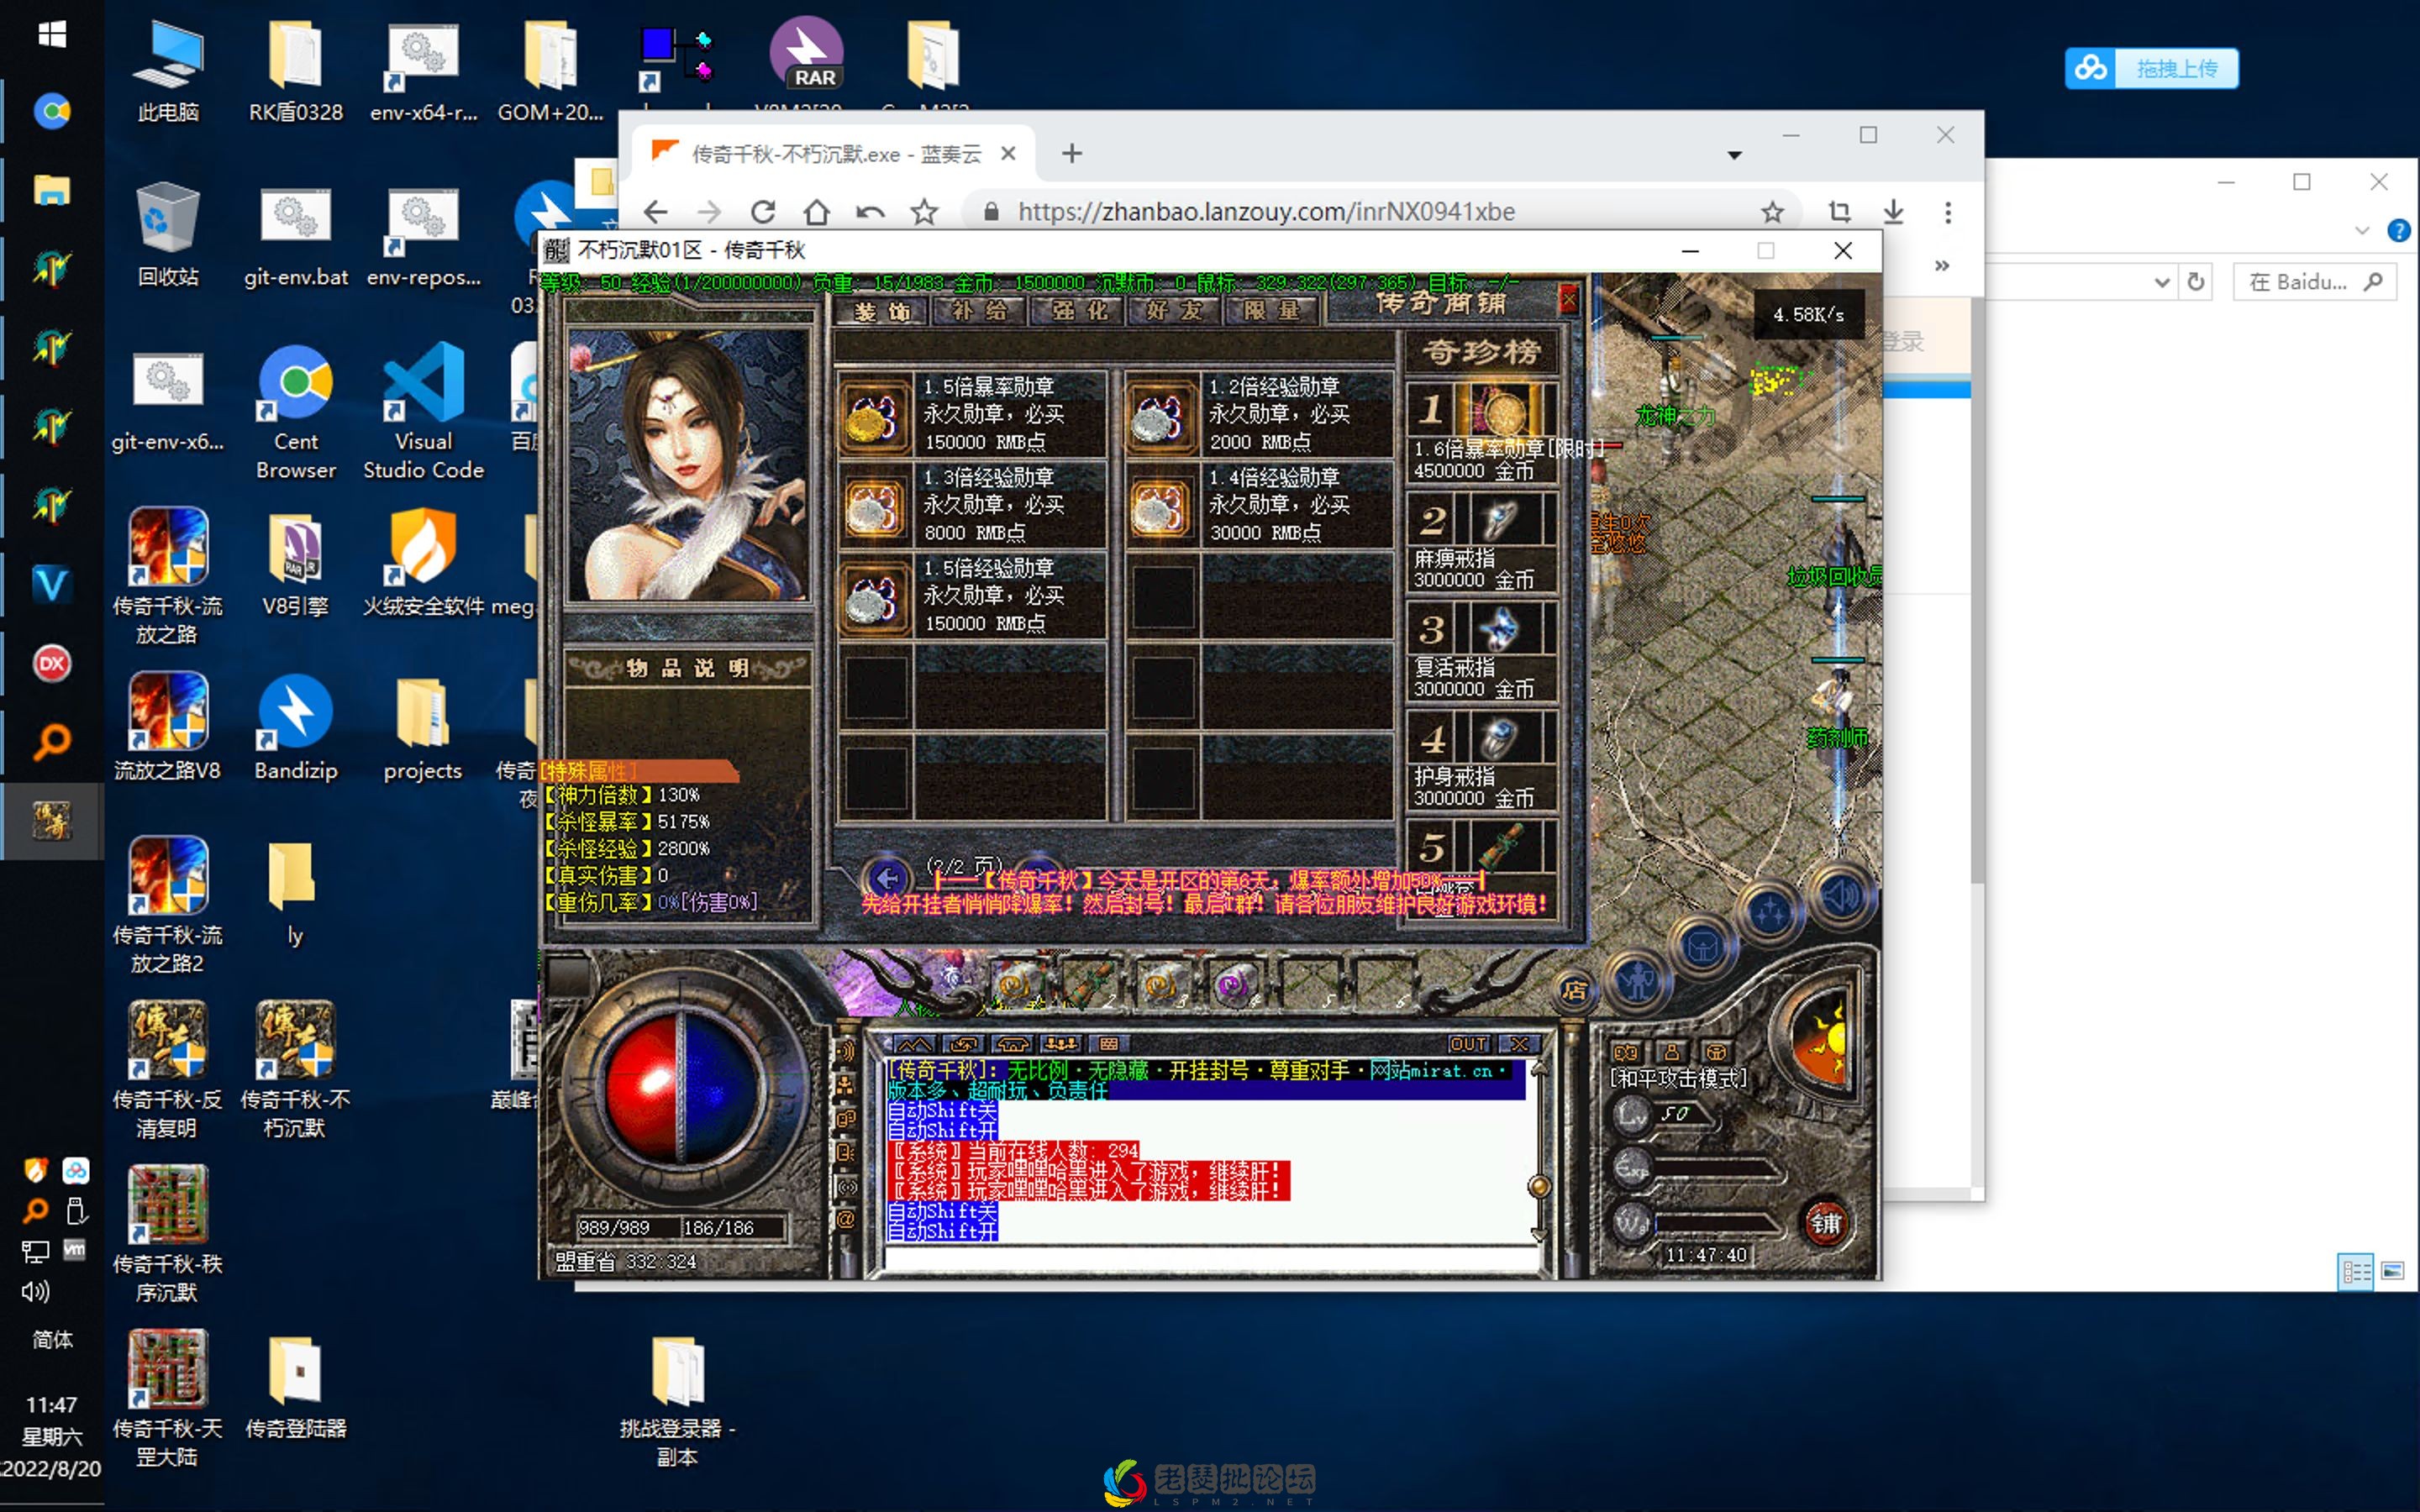Click the lanzouy.com address bar
The height and width of the screenshot is (1512, 2420).
pyautogui.click(x=1383, y=212)
